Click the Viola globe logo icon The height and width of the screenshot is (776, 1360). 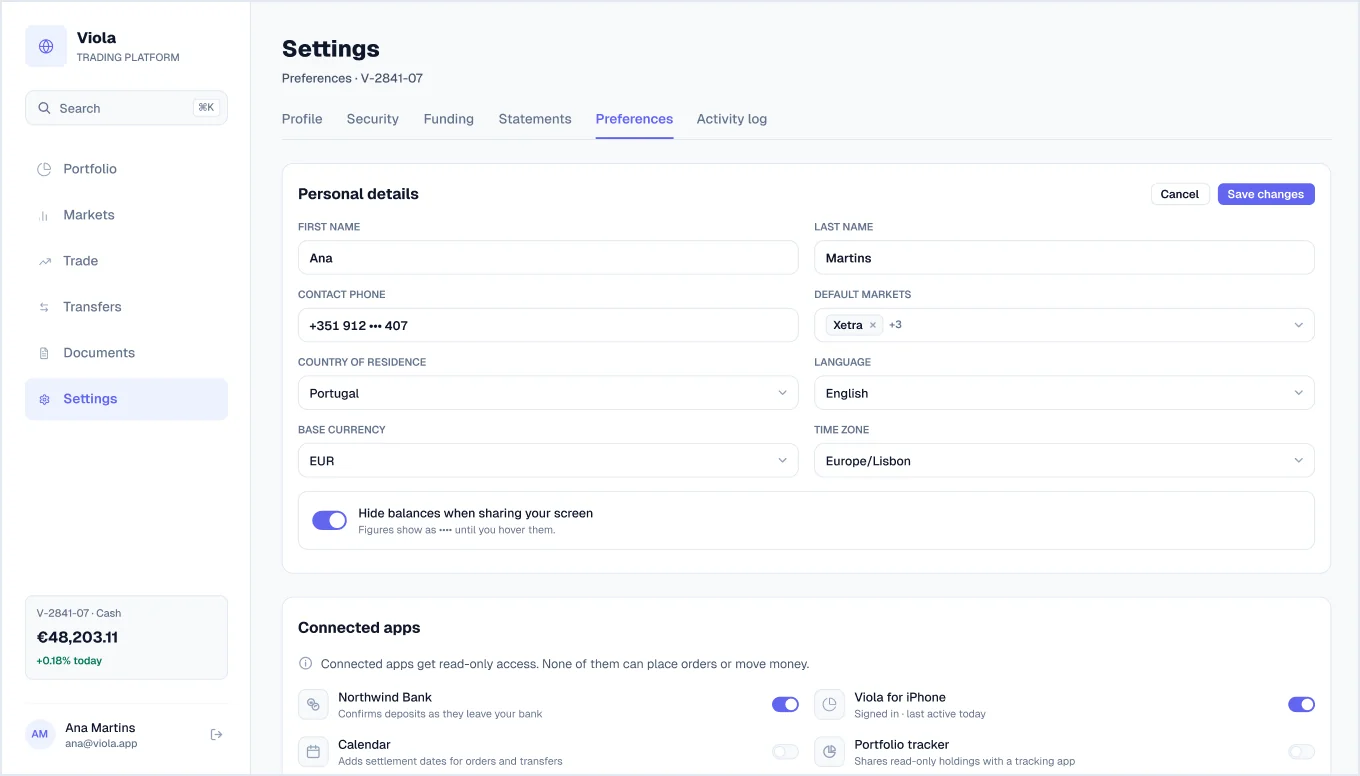(x=46, y=46)
